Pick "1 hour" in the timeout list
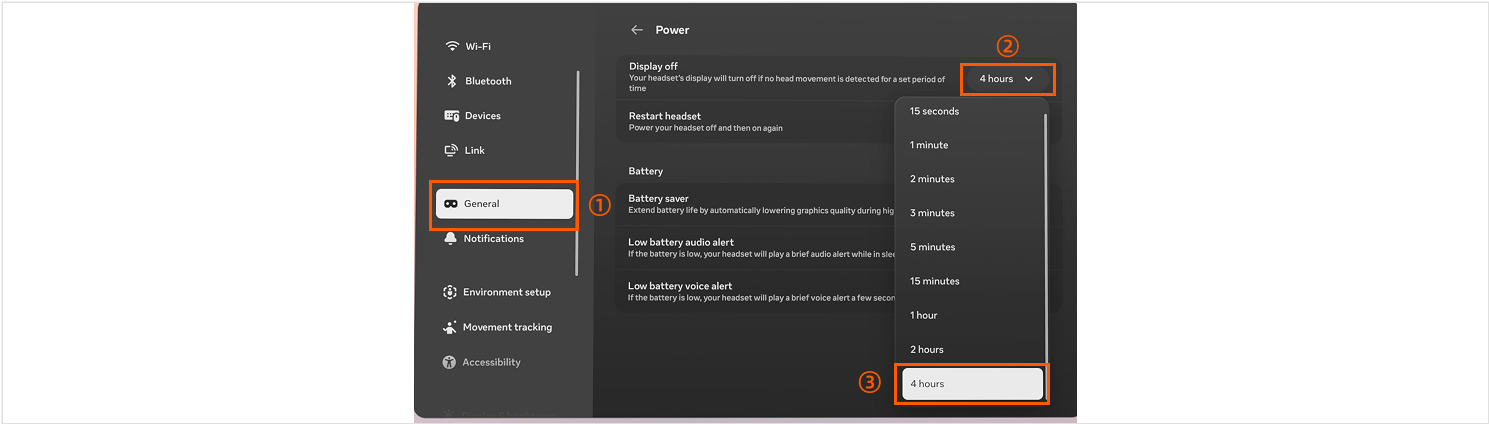 tap(924, 316)
